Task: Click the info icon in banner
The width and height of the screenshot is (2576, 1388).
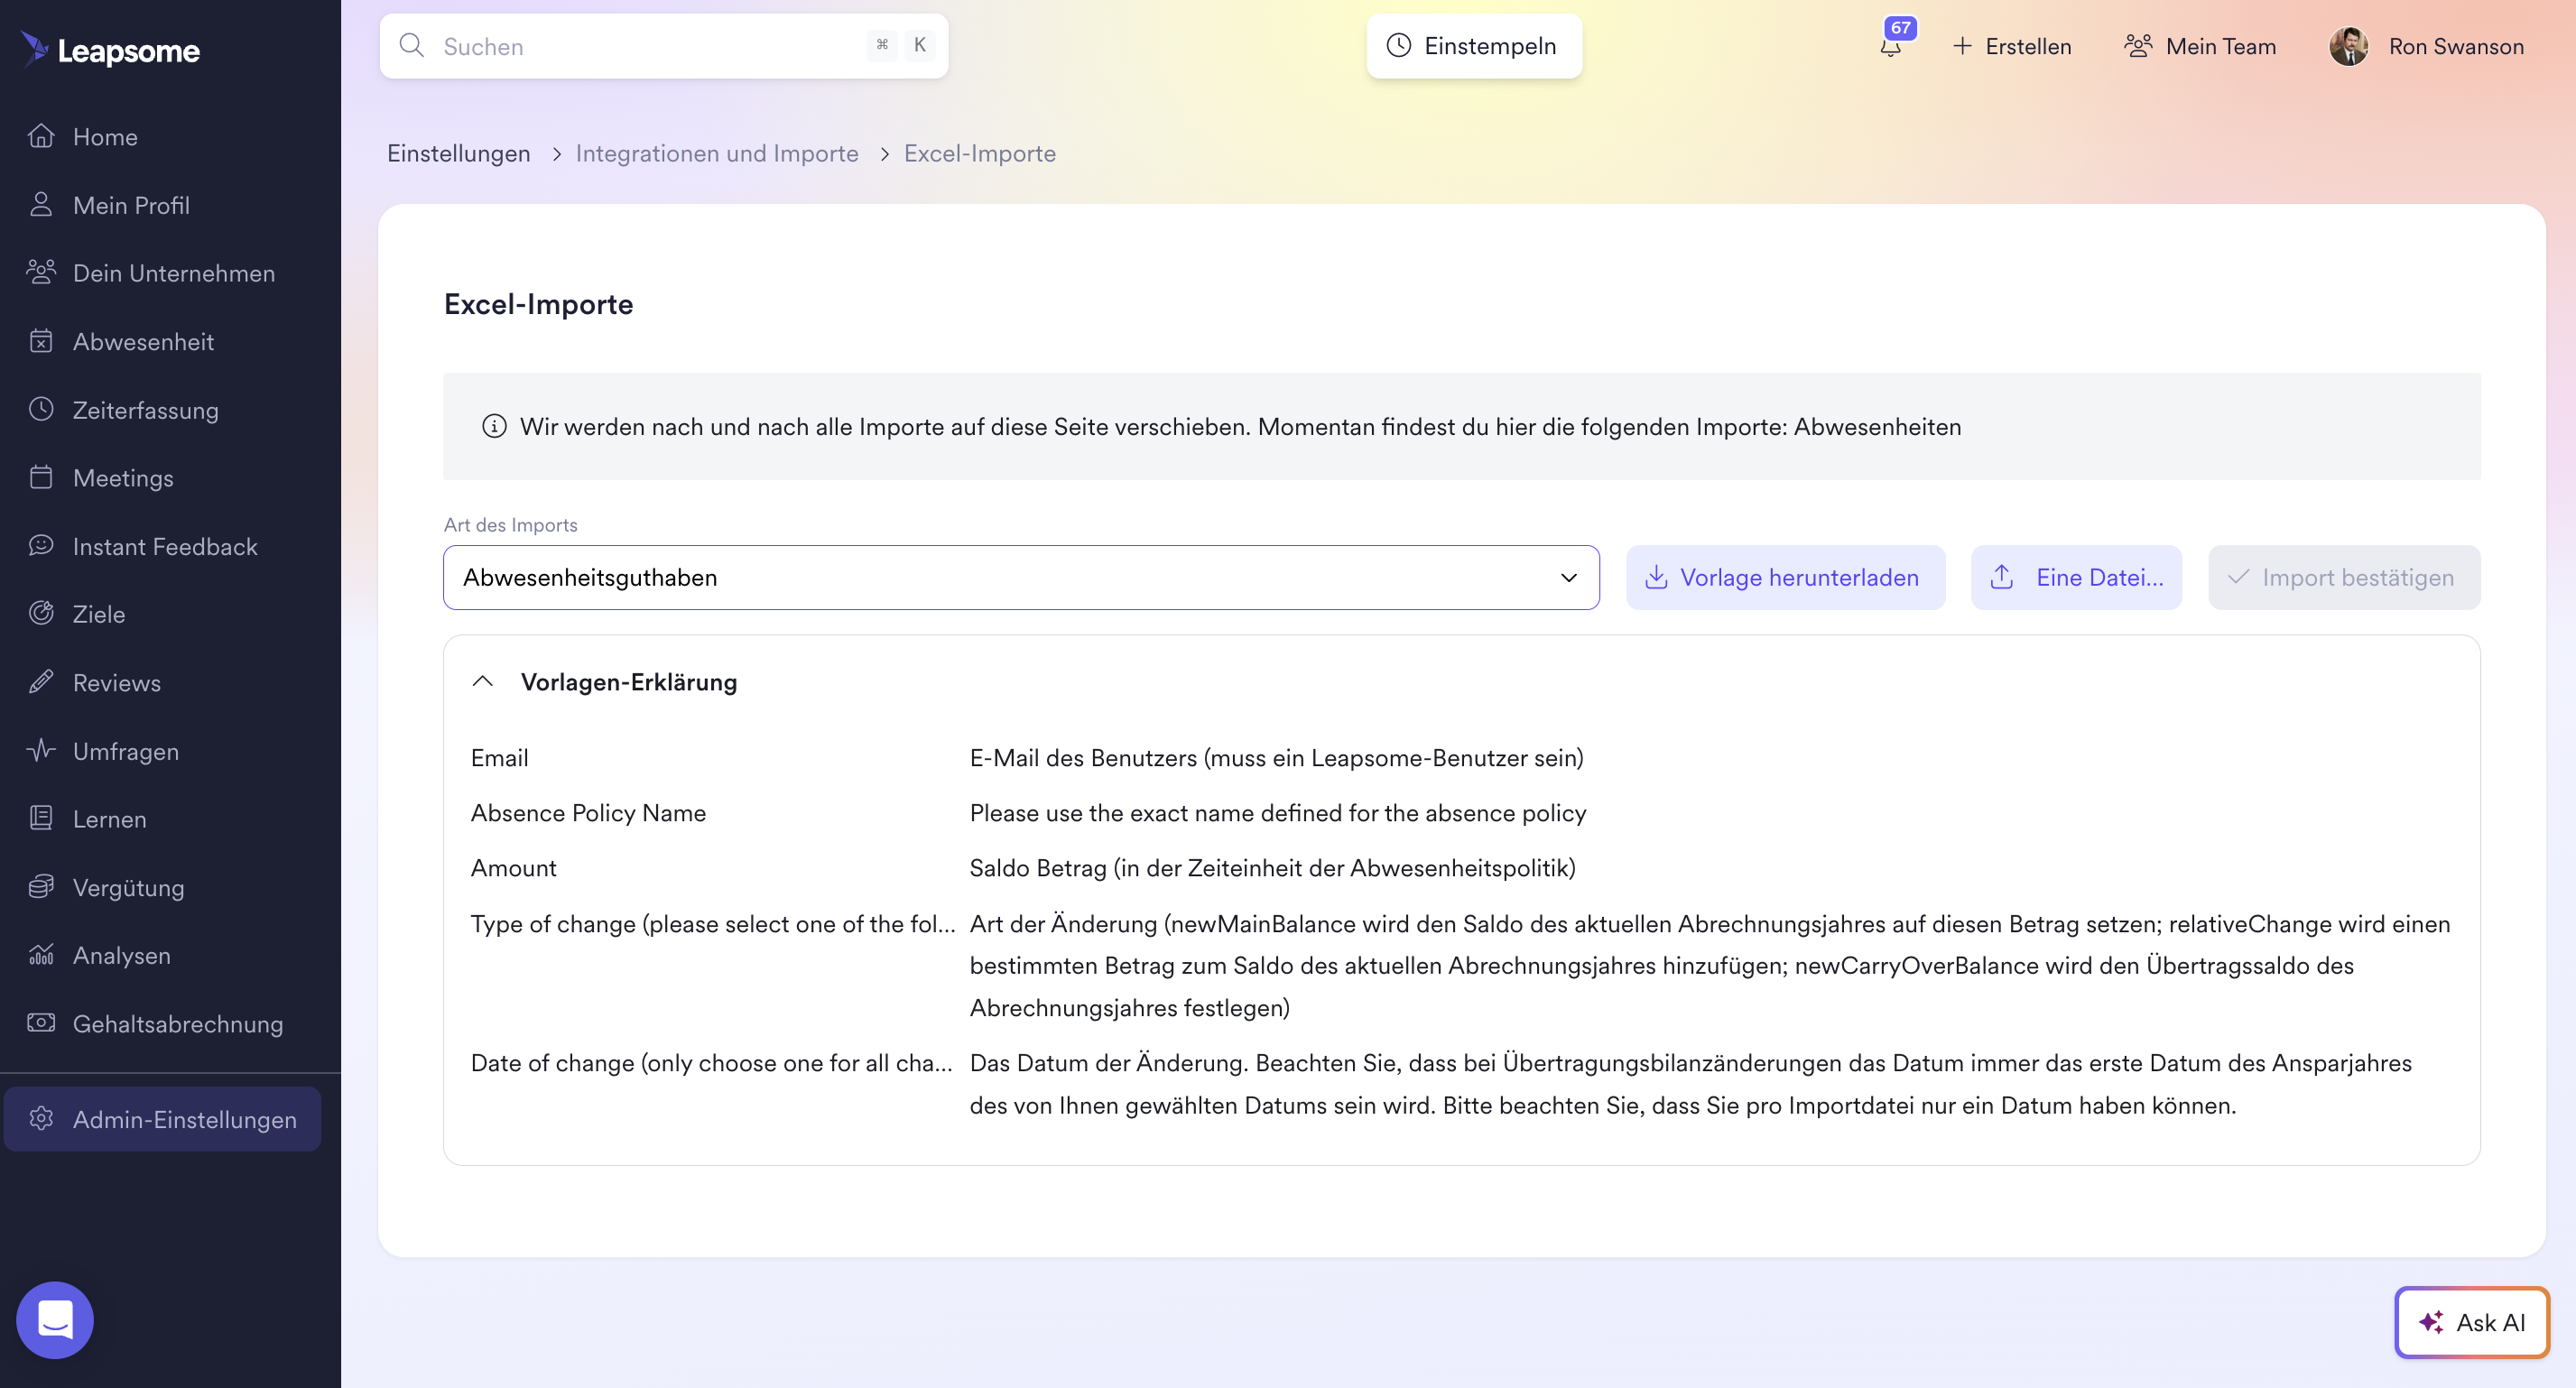Action: (x=494, y=427)
